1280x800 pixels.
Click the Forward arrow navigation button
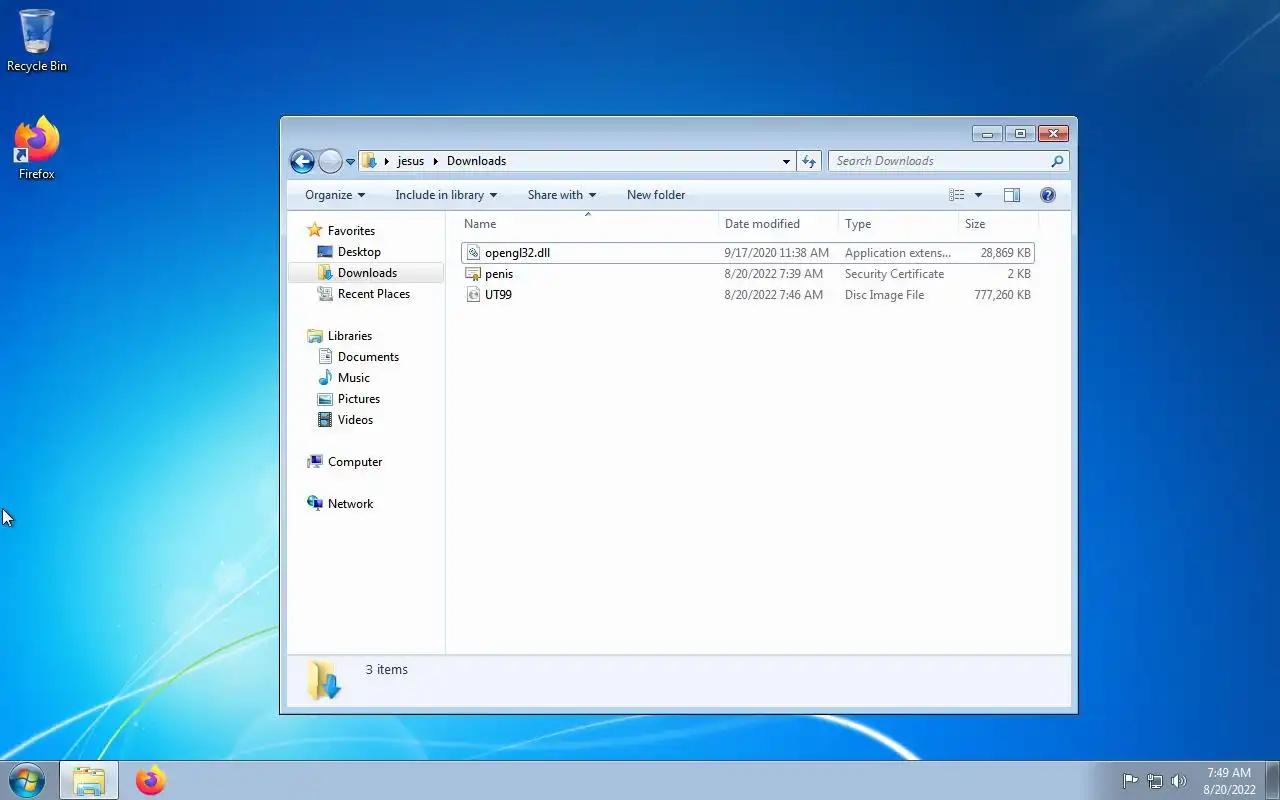(330, 161)
